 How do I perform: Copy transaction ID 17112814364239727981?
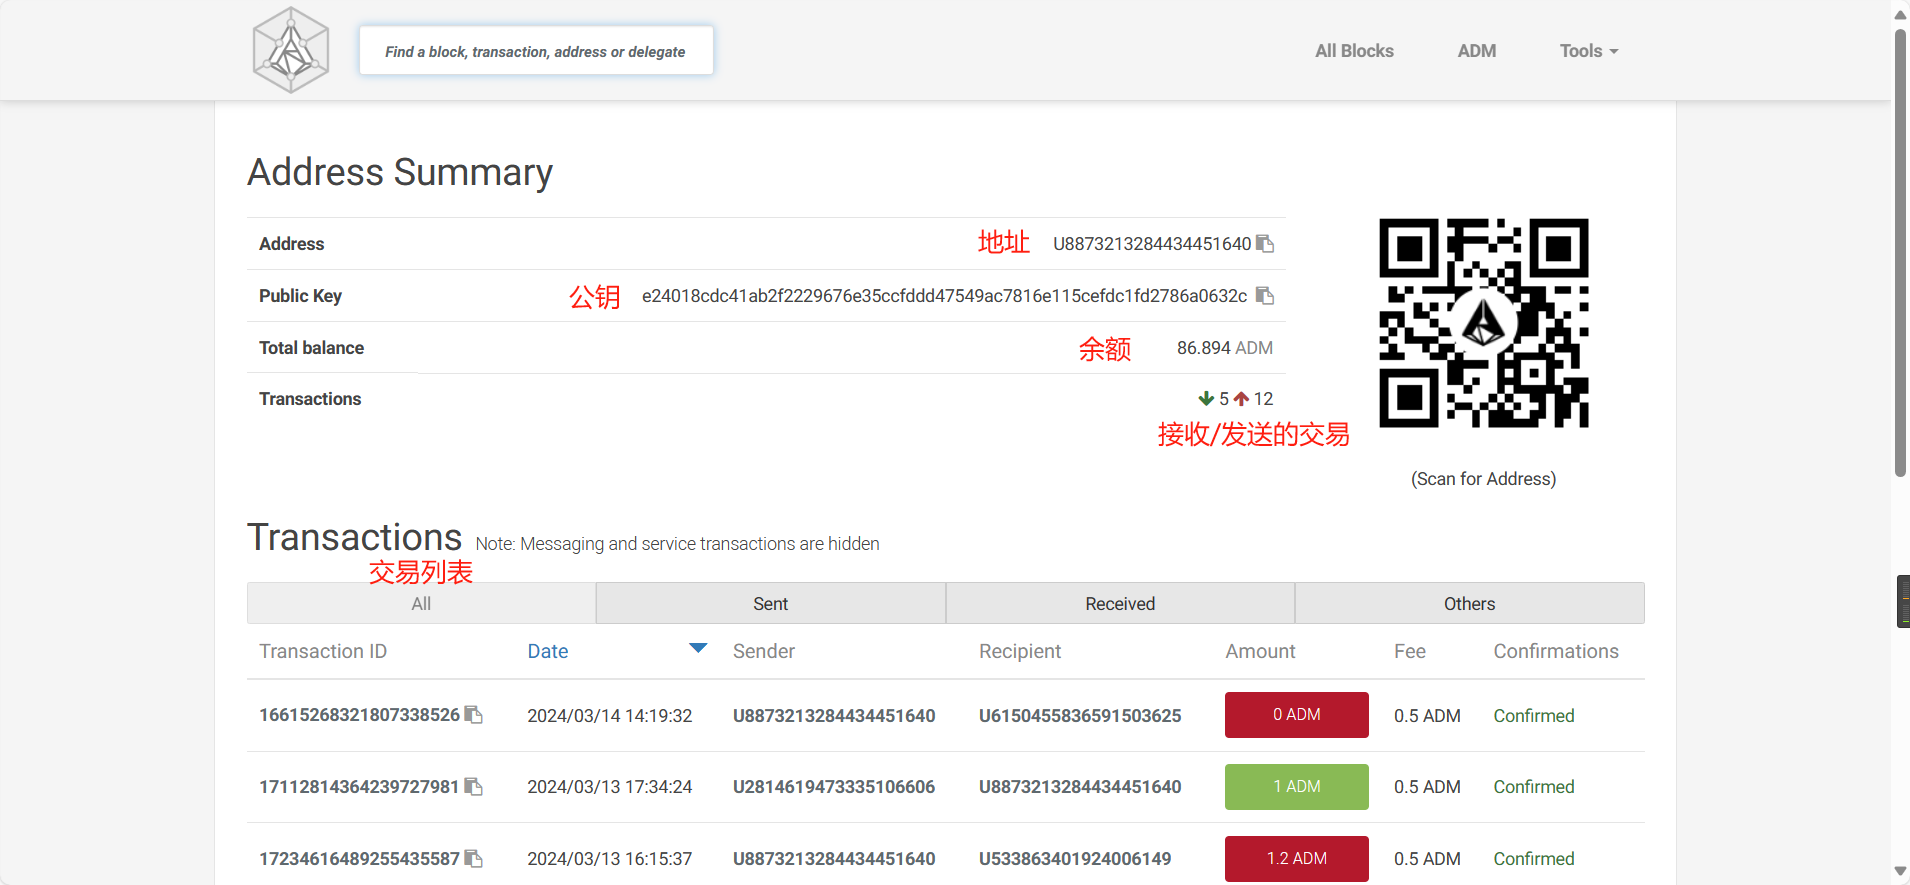click(x=474, y=787)
